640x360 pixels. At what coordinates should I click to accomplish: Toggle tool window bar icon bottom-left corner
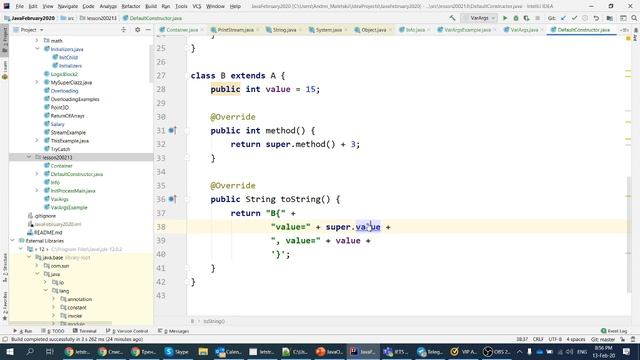tap(4, 339)
